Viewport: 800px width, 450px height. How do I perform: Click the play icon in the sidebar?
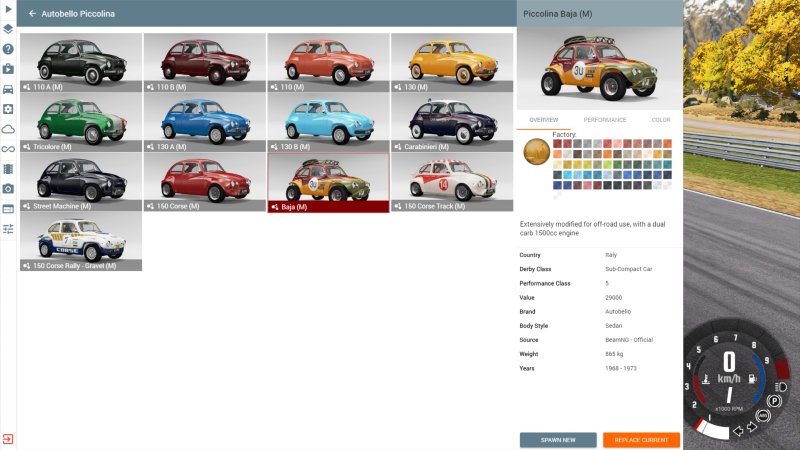click(x=8, y=9)
